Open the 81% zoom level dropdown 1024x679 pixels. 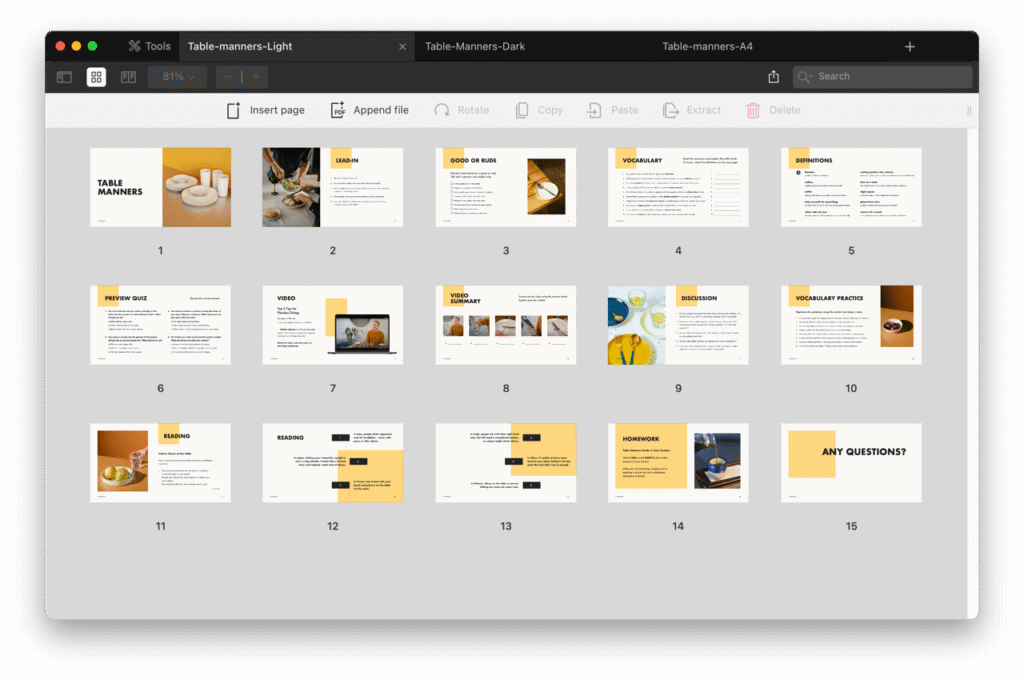pyautogui.click(x=178, y=77)
